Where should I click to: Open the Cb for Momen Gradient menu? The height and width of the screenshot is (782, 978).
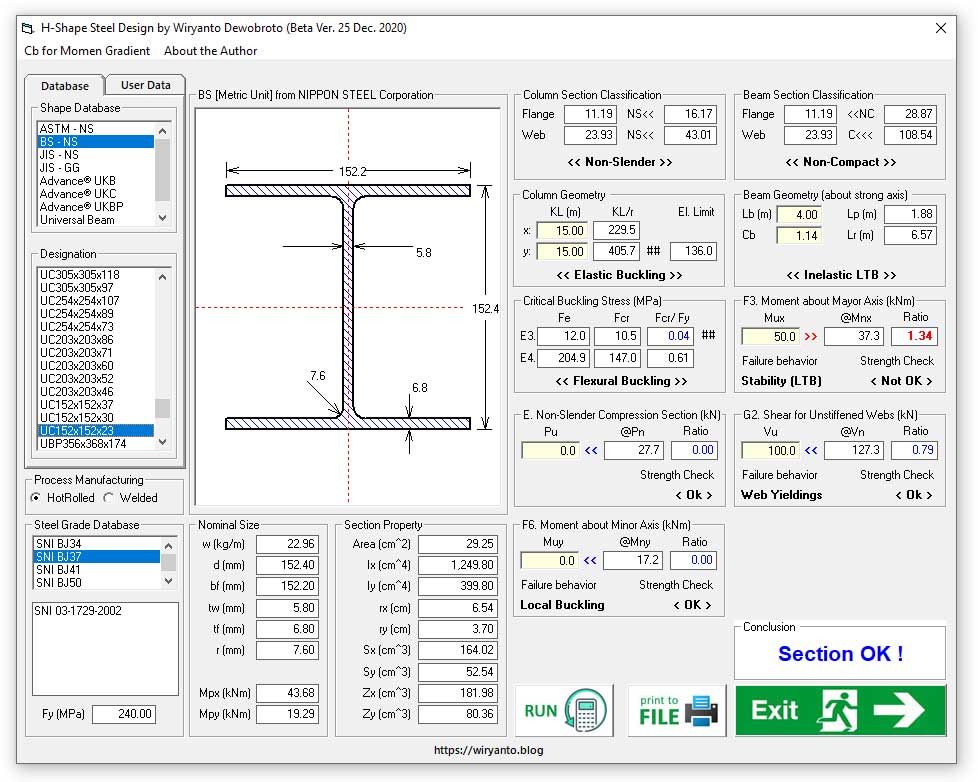[x=87, y=51]
